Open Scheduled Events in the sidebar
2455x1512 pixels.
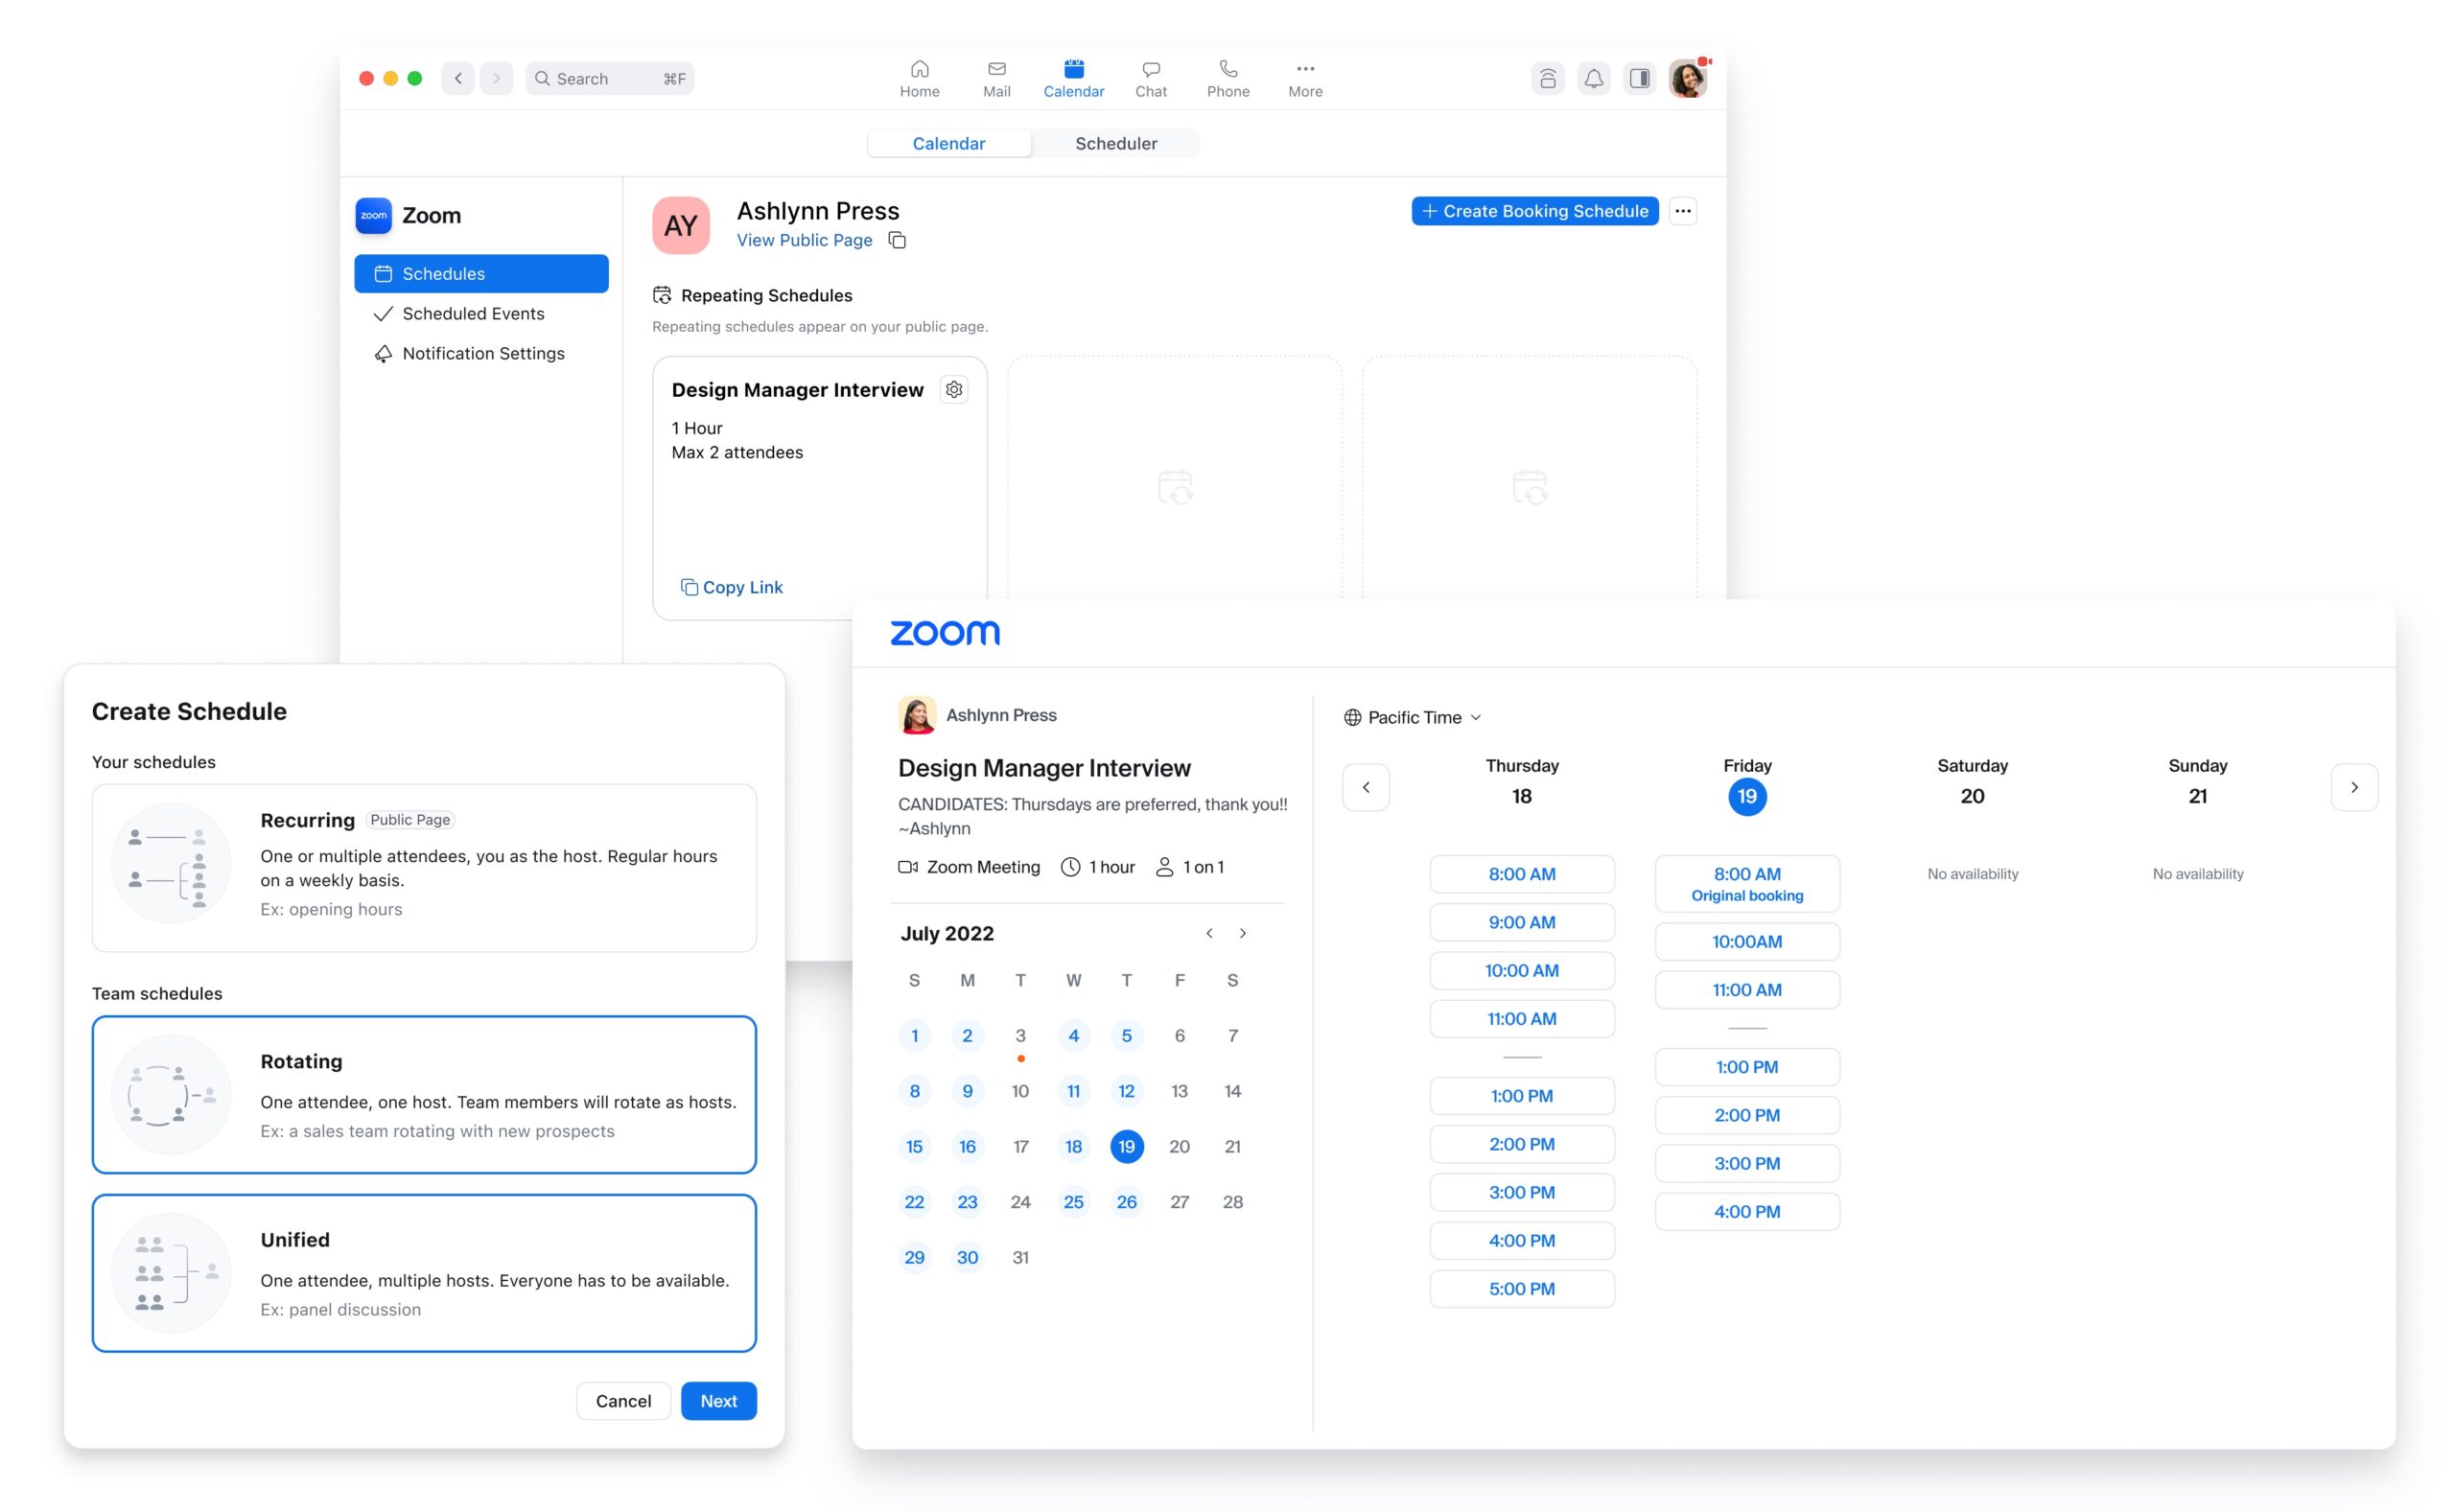[473, 314]
